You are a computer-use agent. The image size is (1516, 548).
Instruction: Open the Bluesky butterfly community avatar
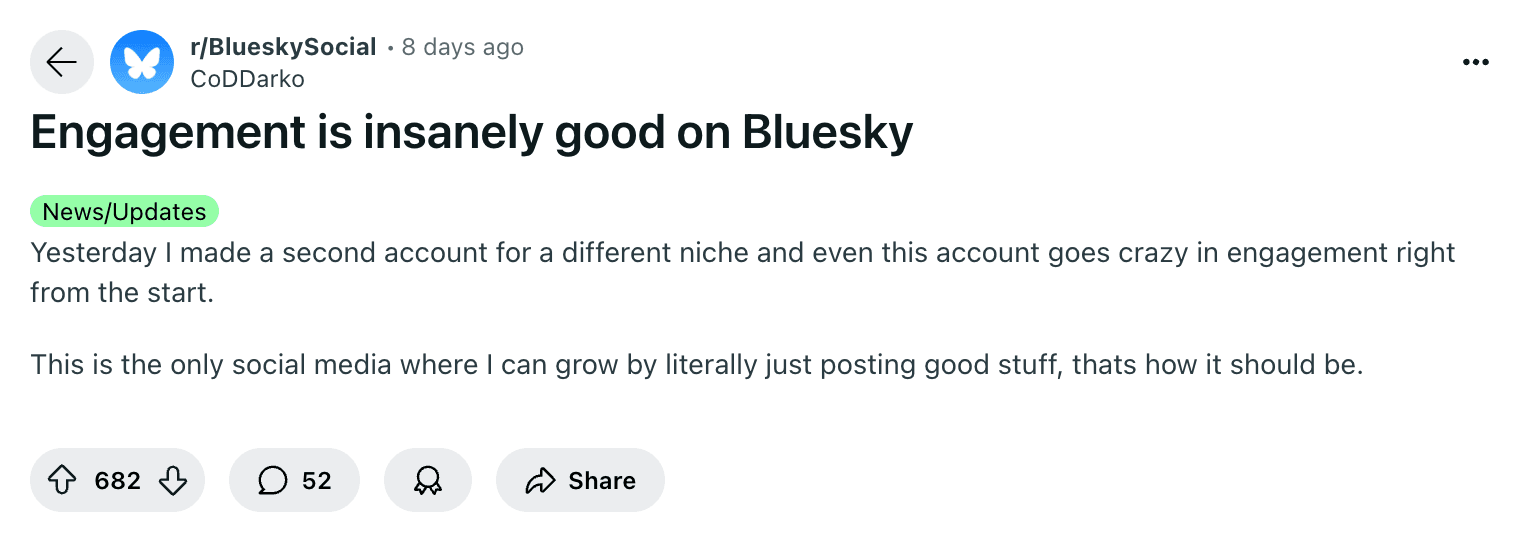(x=141, y=62)
